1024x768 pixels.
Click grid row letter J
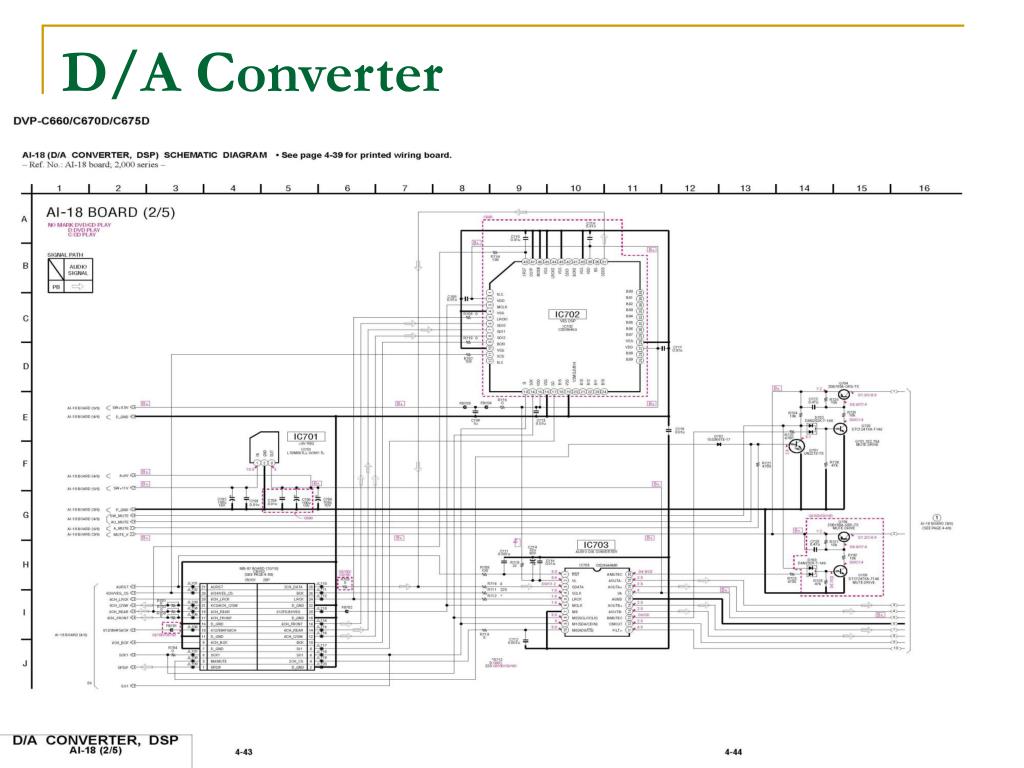25,664
